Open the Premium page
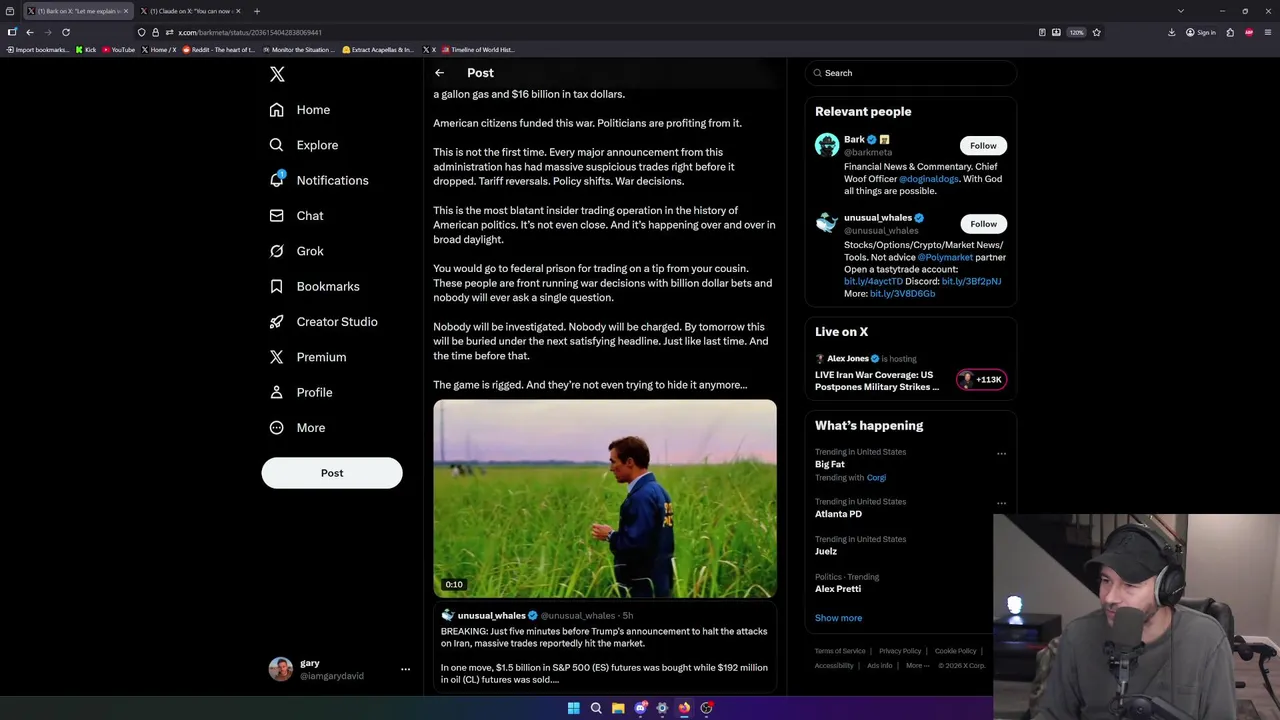 [x=307, y=357]
